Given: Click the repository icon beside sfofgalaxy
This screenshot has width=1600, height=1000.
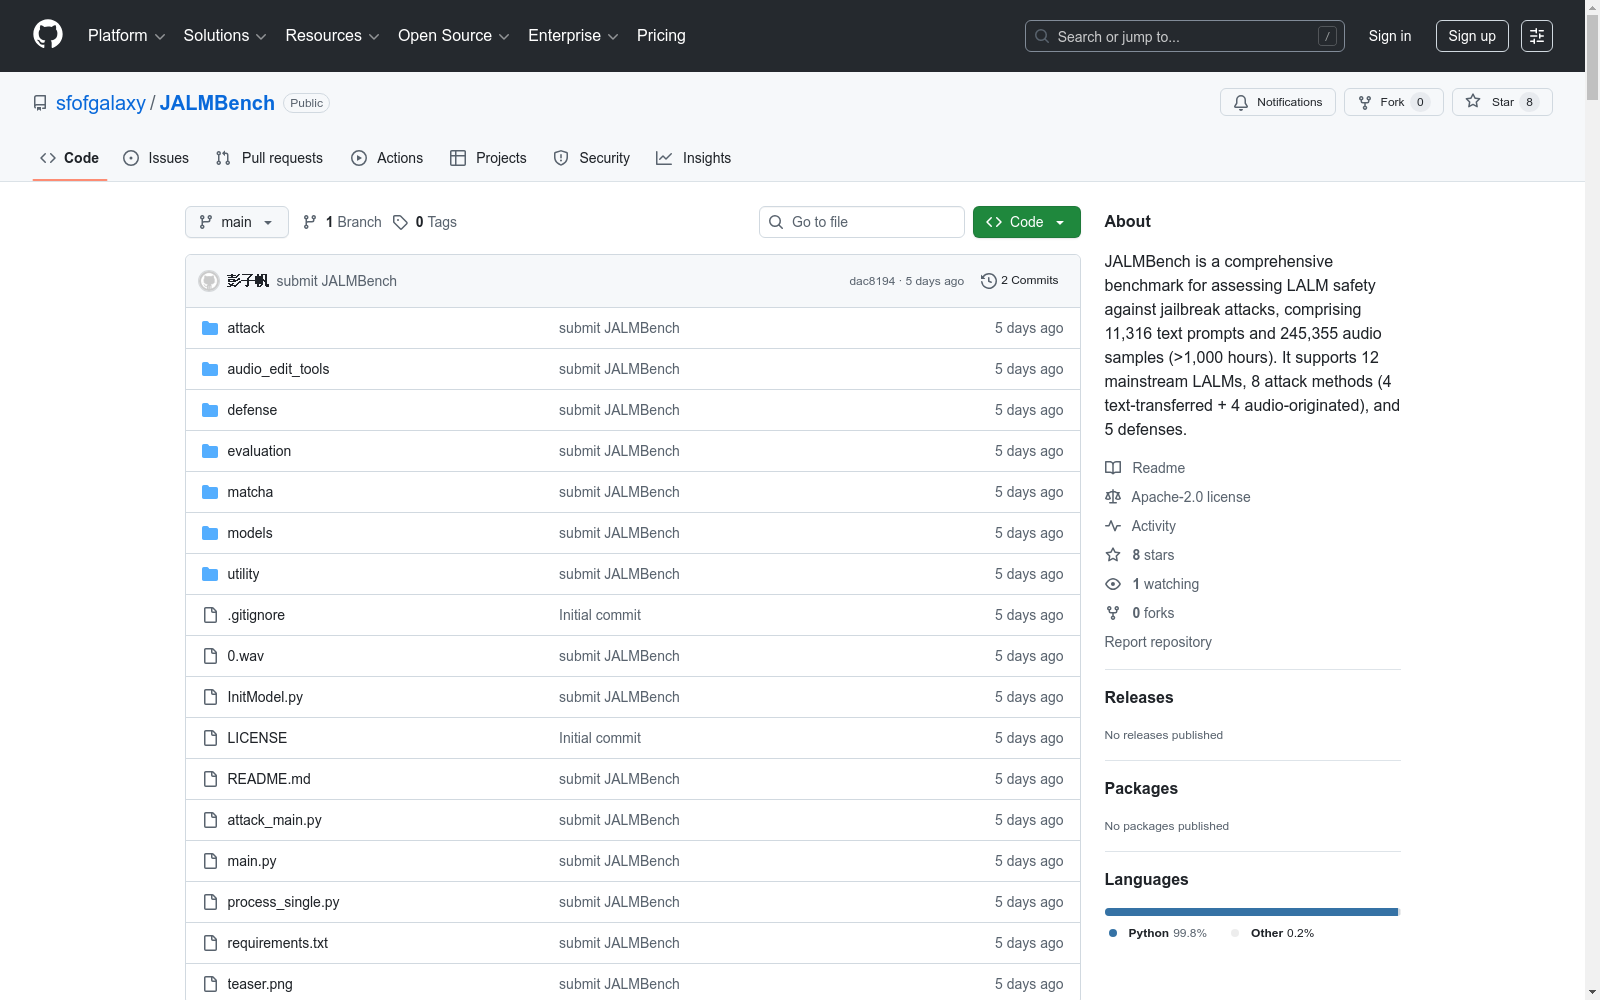Looking at the screenshot, I should click(x=40, y=103).
